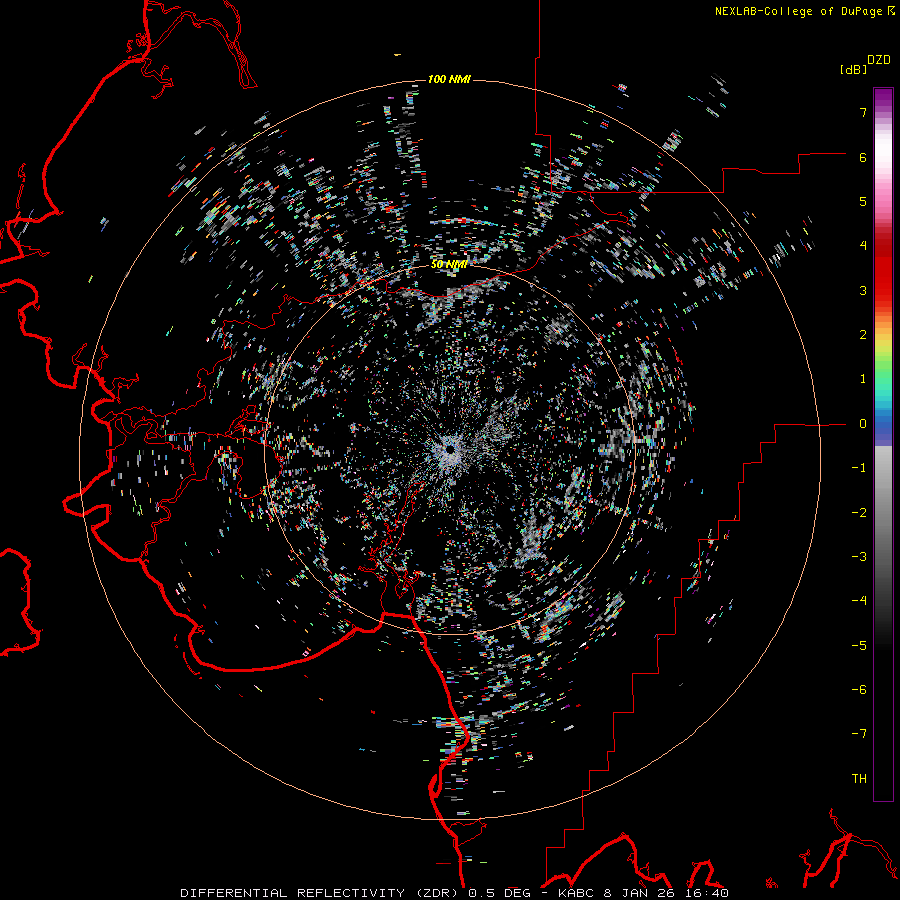Click the 100 NMI range ring label
Screen dimensions: 900x900
tap(449, 79)
